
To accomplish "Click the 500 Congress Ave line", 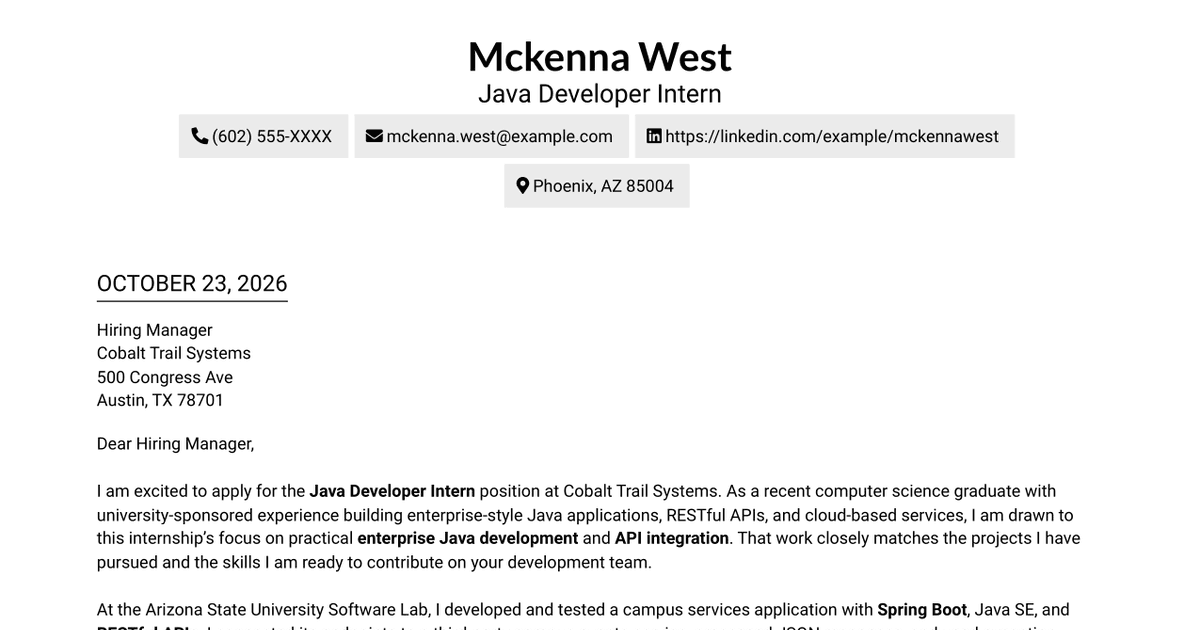I will point(165,377).
